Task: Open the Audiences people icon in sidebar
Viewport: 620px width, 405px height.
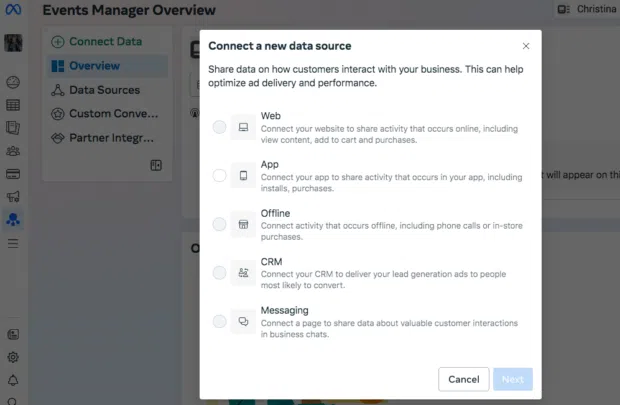Action: [13, 151]
